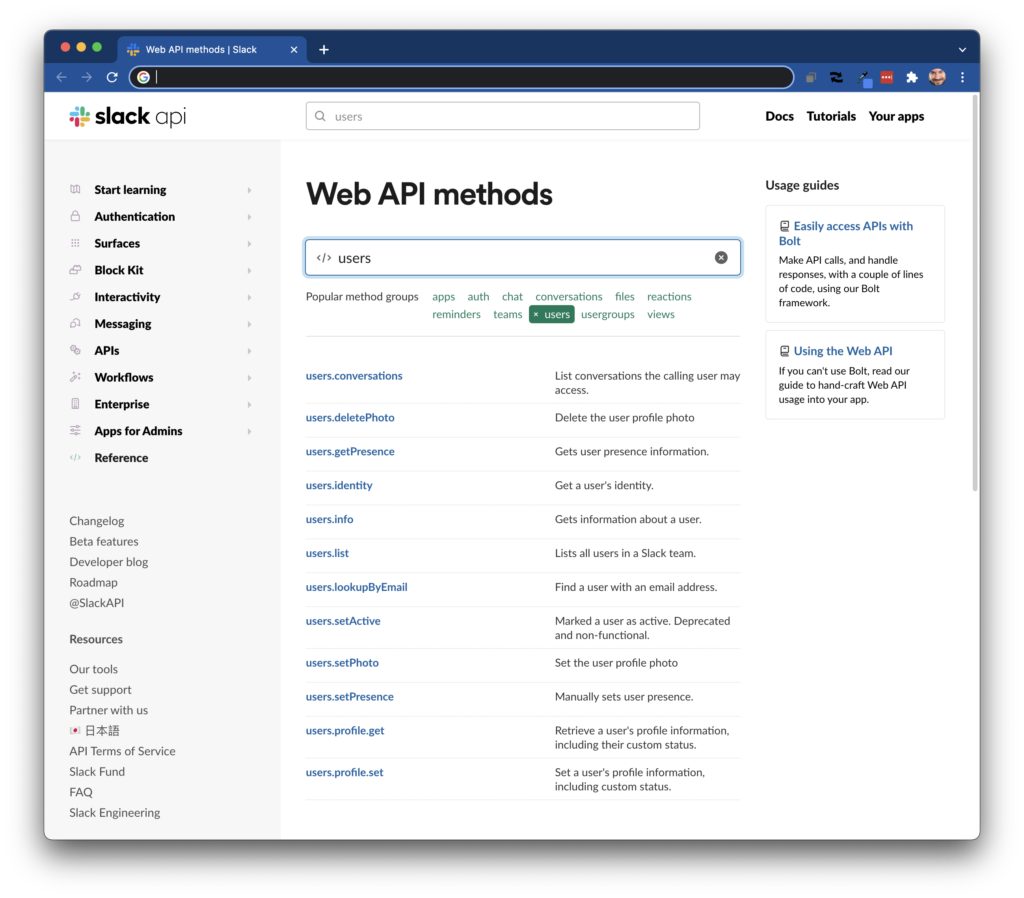Screen dimensions: 1024x898
Task: Open the Changelog link in sidebar
Action: click(x=97, y=521)
